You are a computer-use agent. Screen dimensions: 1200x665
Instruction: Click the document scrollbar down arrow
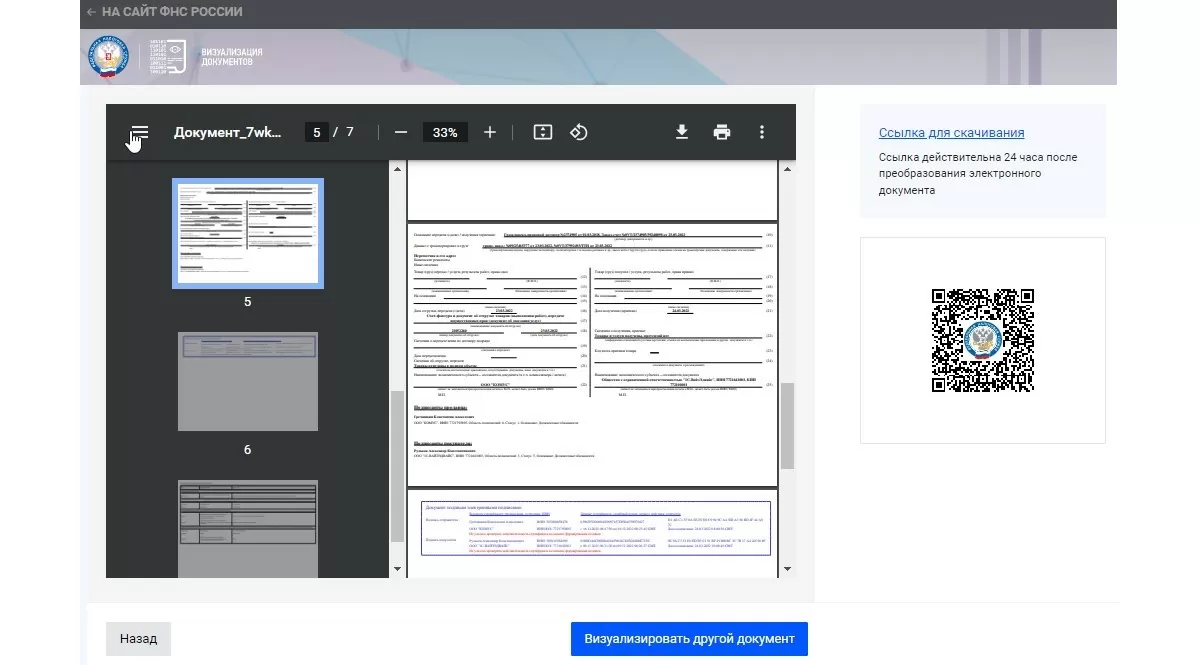[x=787, y=569]
